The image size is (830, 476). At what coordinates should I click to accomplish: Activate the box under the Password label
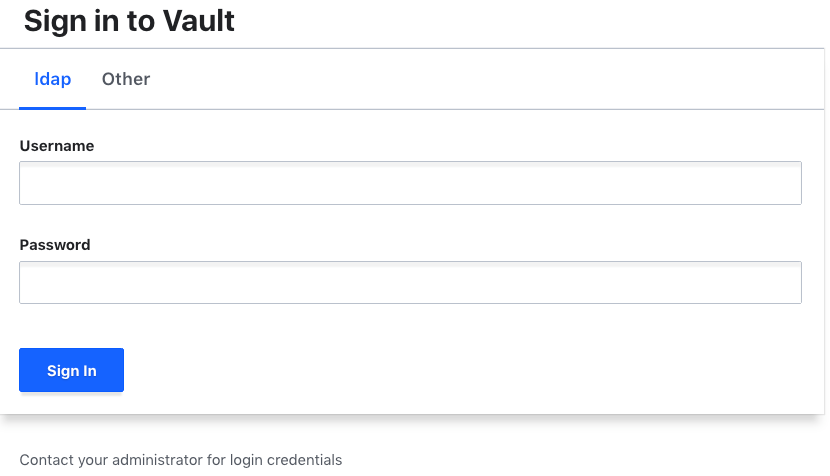tap(410, 283)
